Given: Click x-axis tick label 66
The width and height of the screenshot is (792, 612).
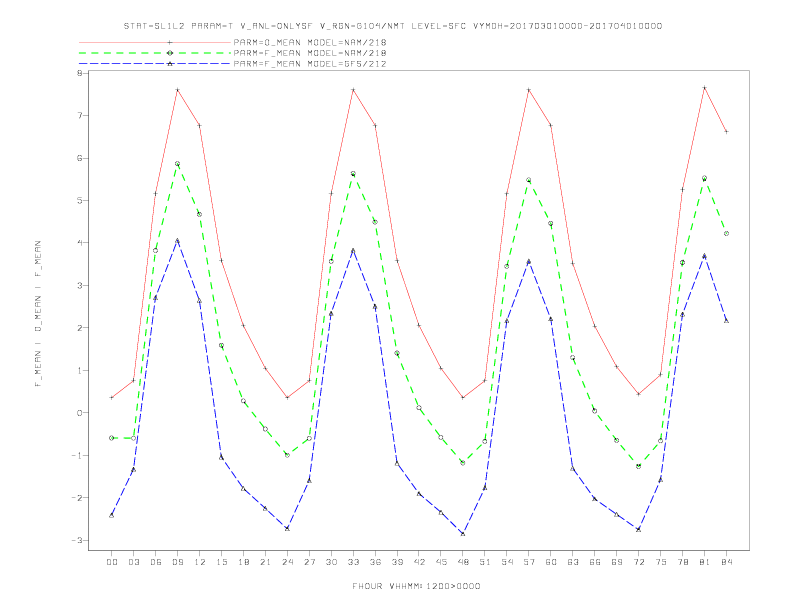Looking at the screenshot, I should click(x=595, y=562).
